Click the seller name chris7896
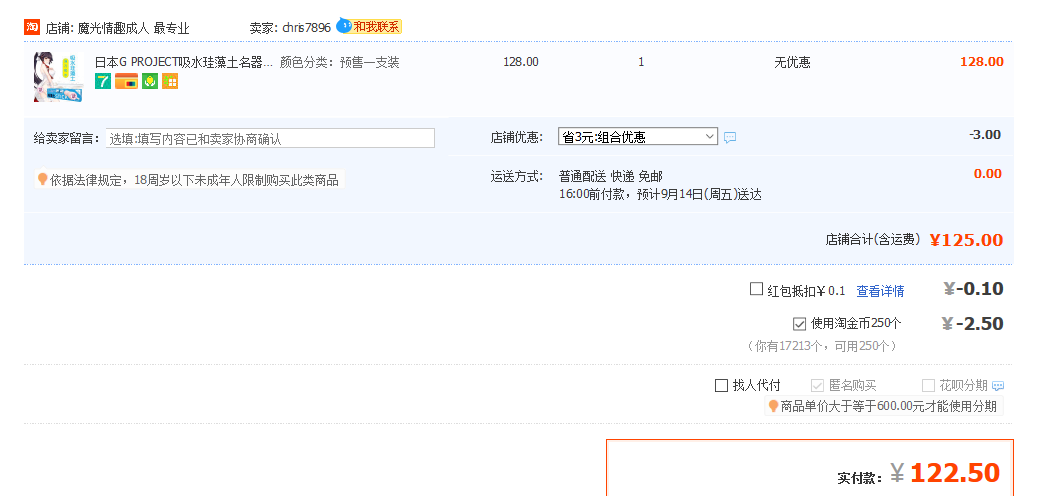 (x=306, y=28)
